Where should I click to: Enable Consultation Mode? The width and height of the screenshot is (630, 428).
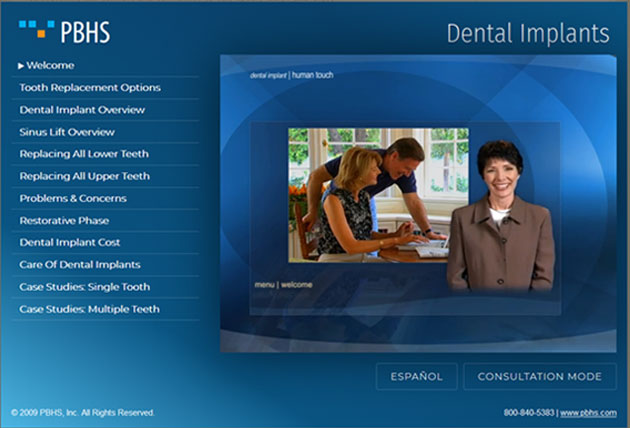(539, 377)
